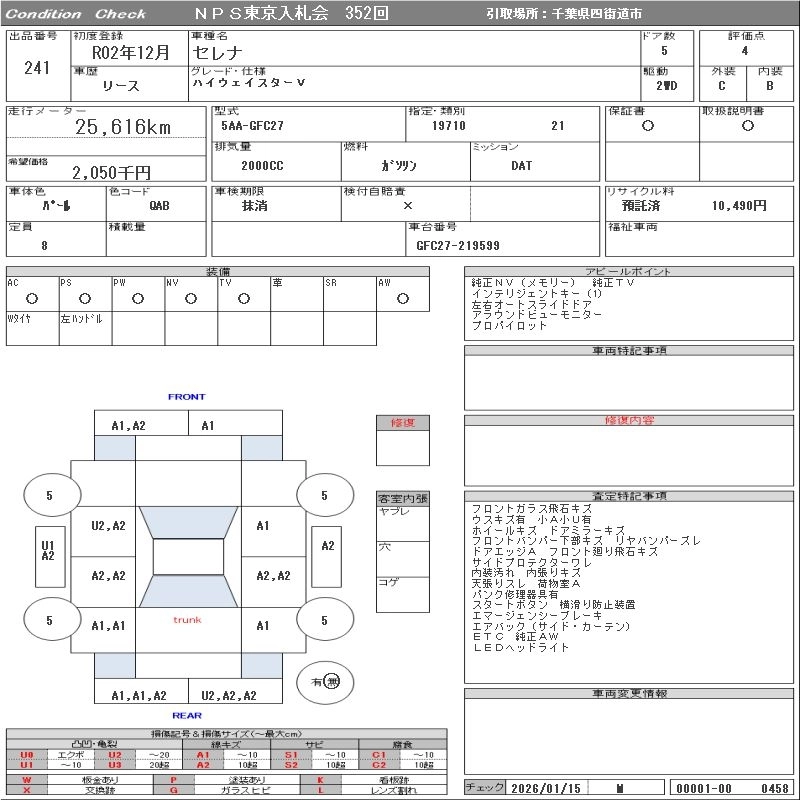Screen dimensions: 800x800
Task: Click the PS equipment circle
Action: pyautogui.click(x=85, y=298)
